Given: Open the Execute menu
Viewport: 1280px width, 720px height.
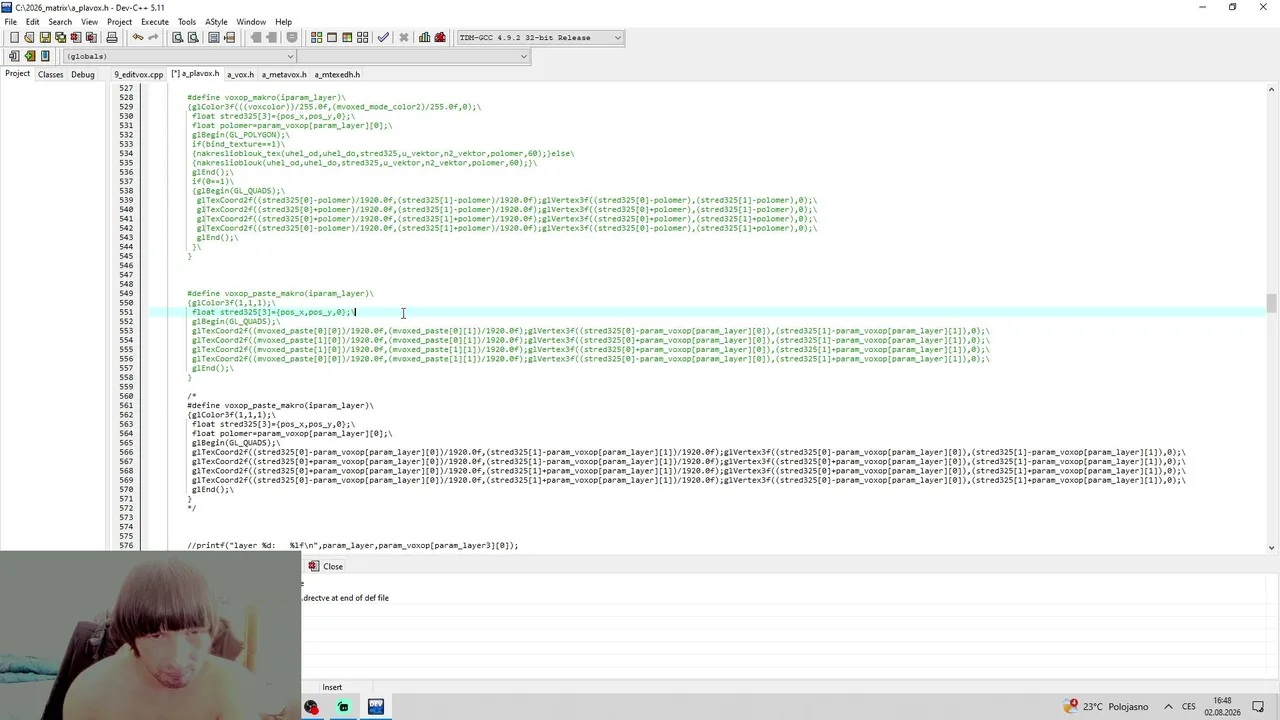Looking at the screenshot, I should click(155, 21).
